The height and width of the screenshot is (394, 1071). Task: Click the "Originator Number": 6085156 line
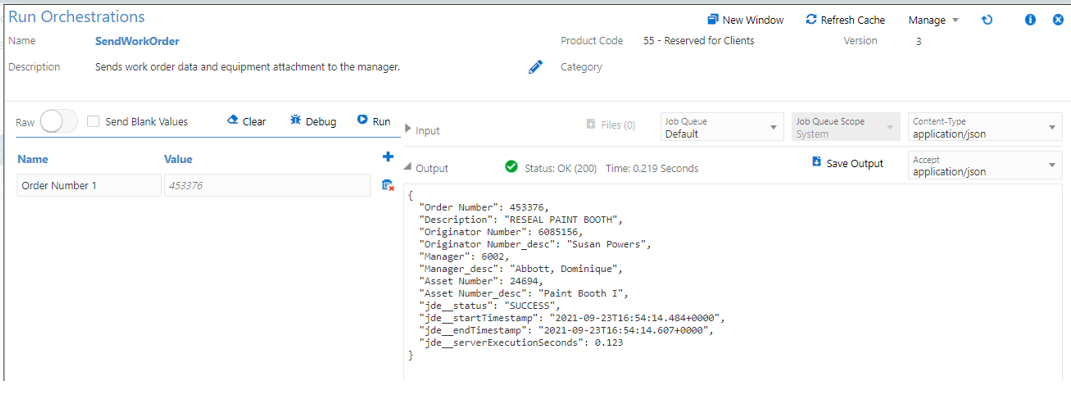[501, 231]
